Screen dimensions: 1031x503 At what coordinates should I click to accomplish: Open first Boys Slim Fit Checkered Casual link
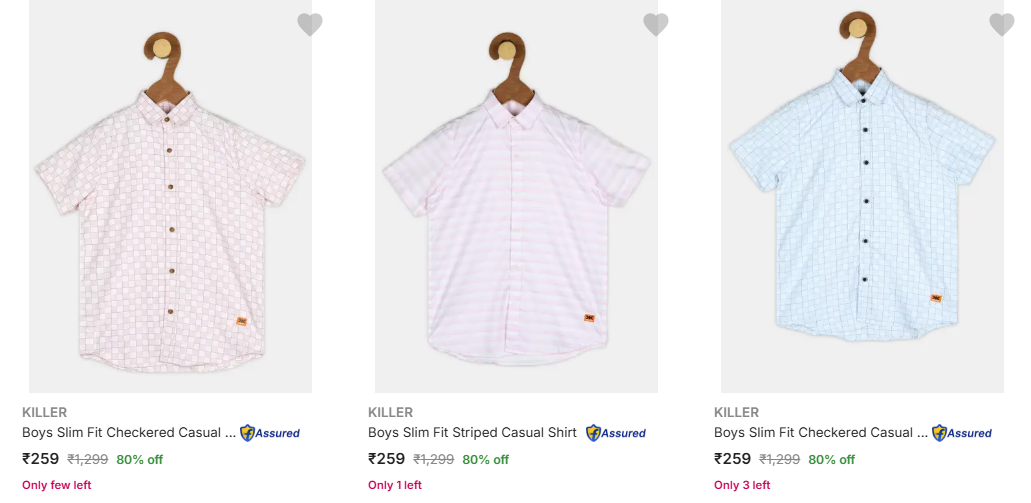click(129, 433)
